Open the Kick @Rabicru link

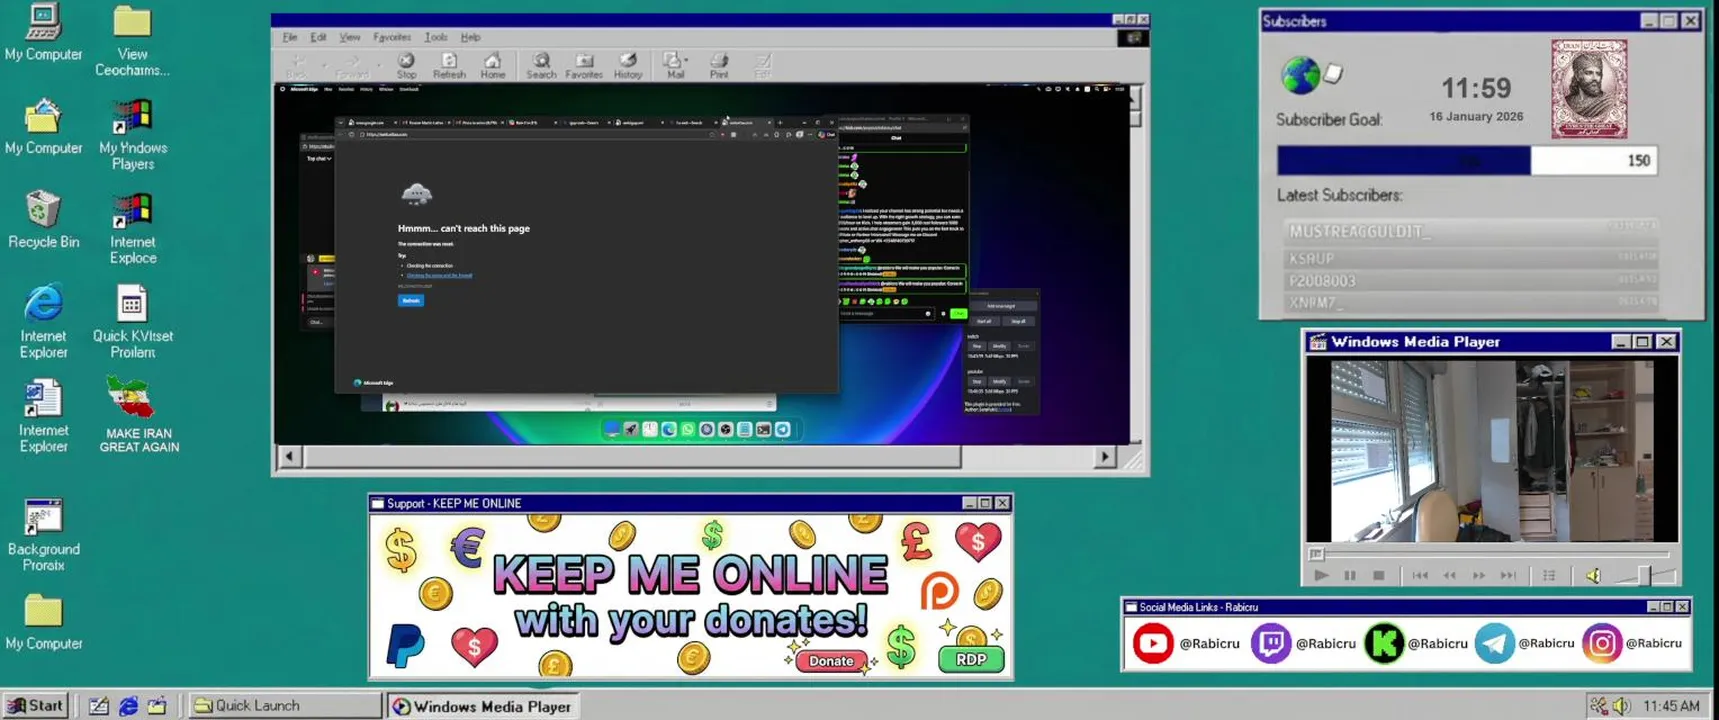(1416, 643)
